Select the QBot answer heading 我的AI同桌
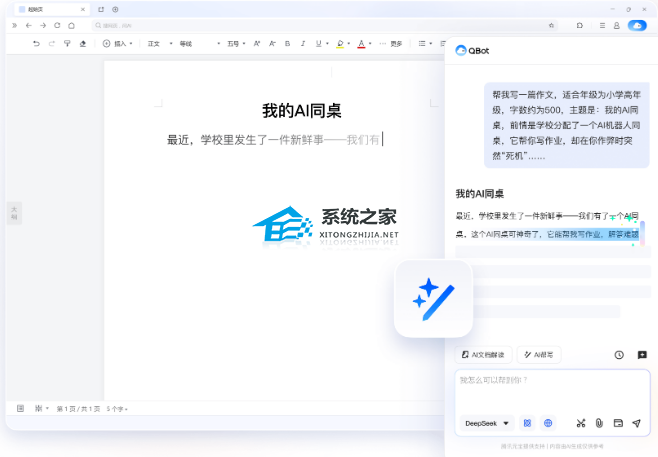The image size is (658, 457). point(480,194)
